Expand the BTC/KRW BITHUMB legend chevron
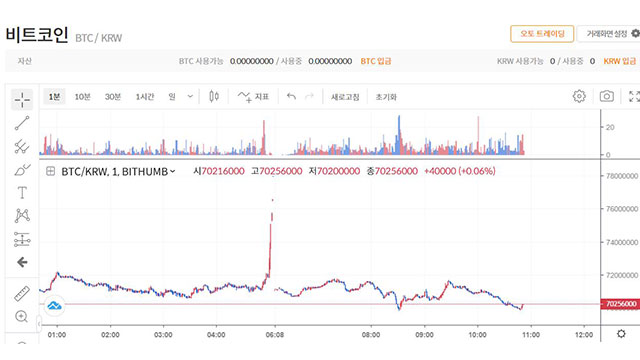 (173, 171)
